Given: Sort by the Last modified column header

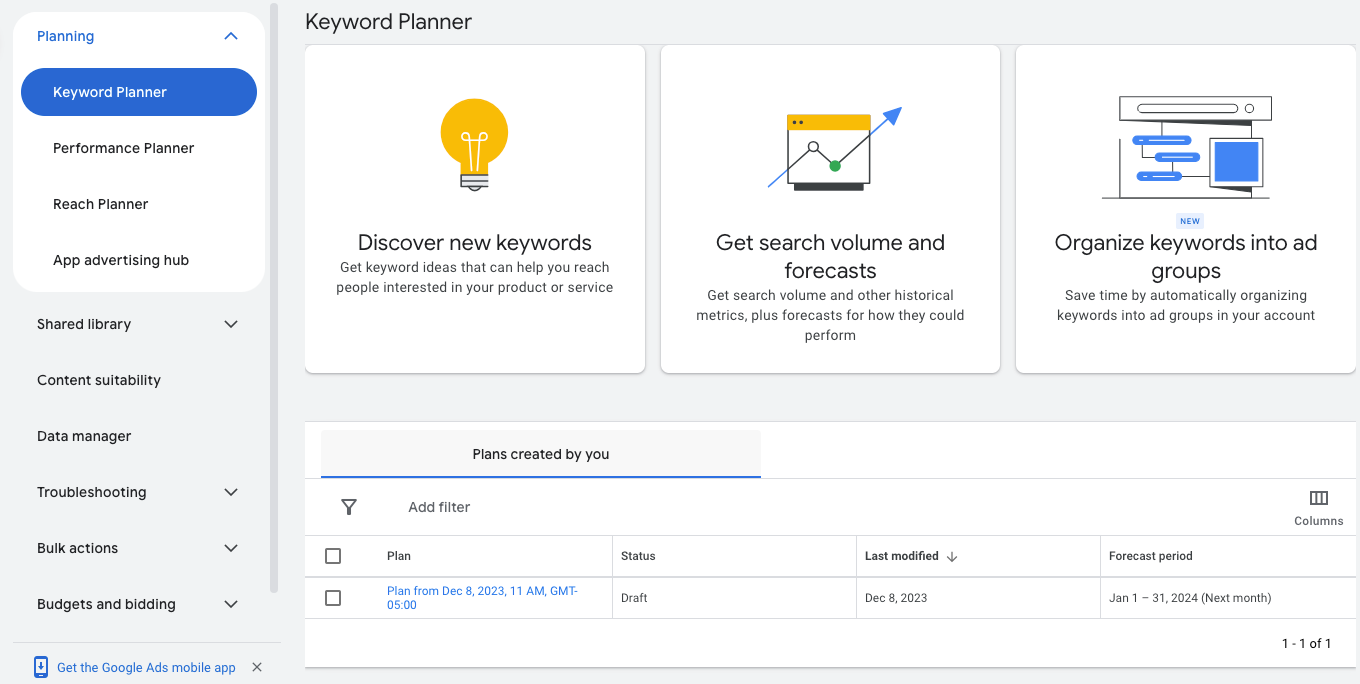Looking at the screenshot, I should click(902, 556).
